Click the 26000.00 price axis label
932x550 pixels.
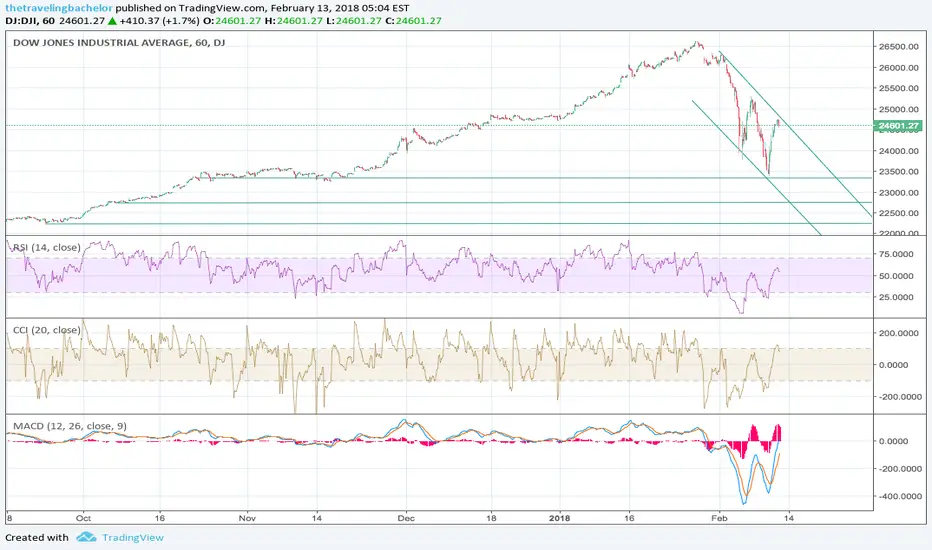tap(899, 67)
